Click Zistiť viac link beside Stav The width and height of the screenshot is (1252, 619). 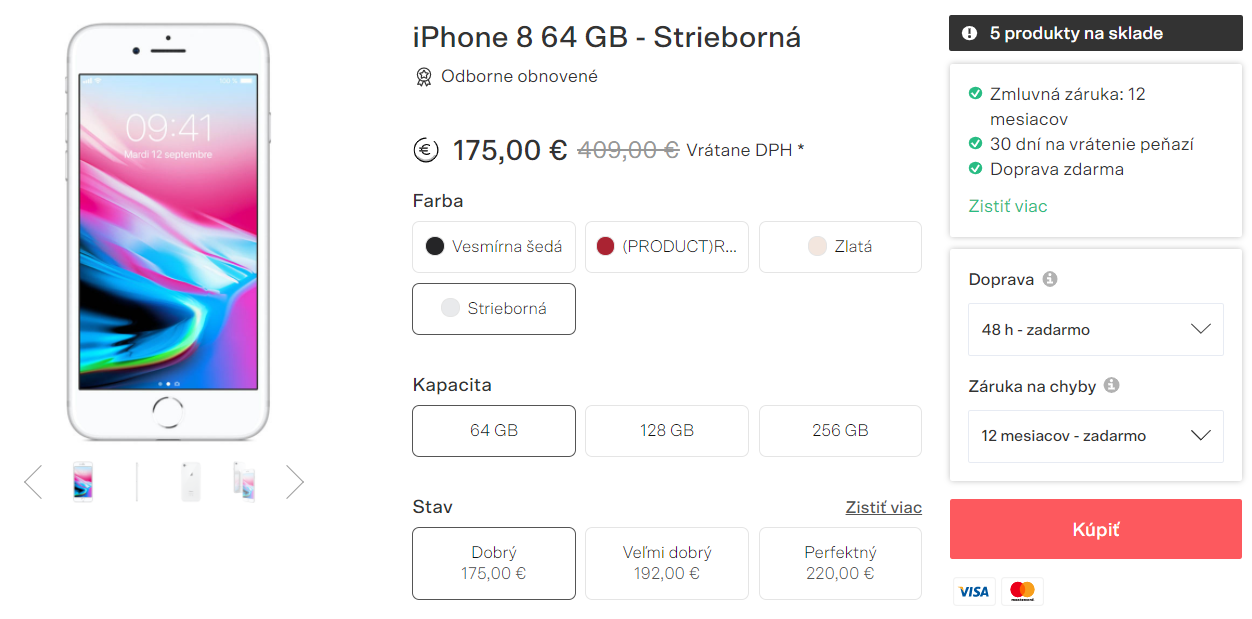pyautogui.click(x=883, y=507)
